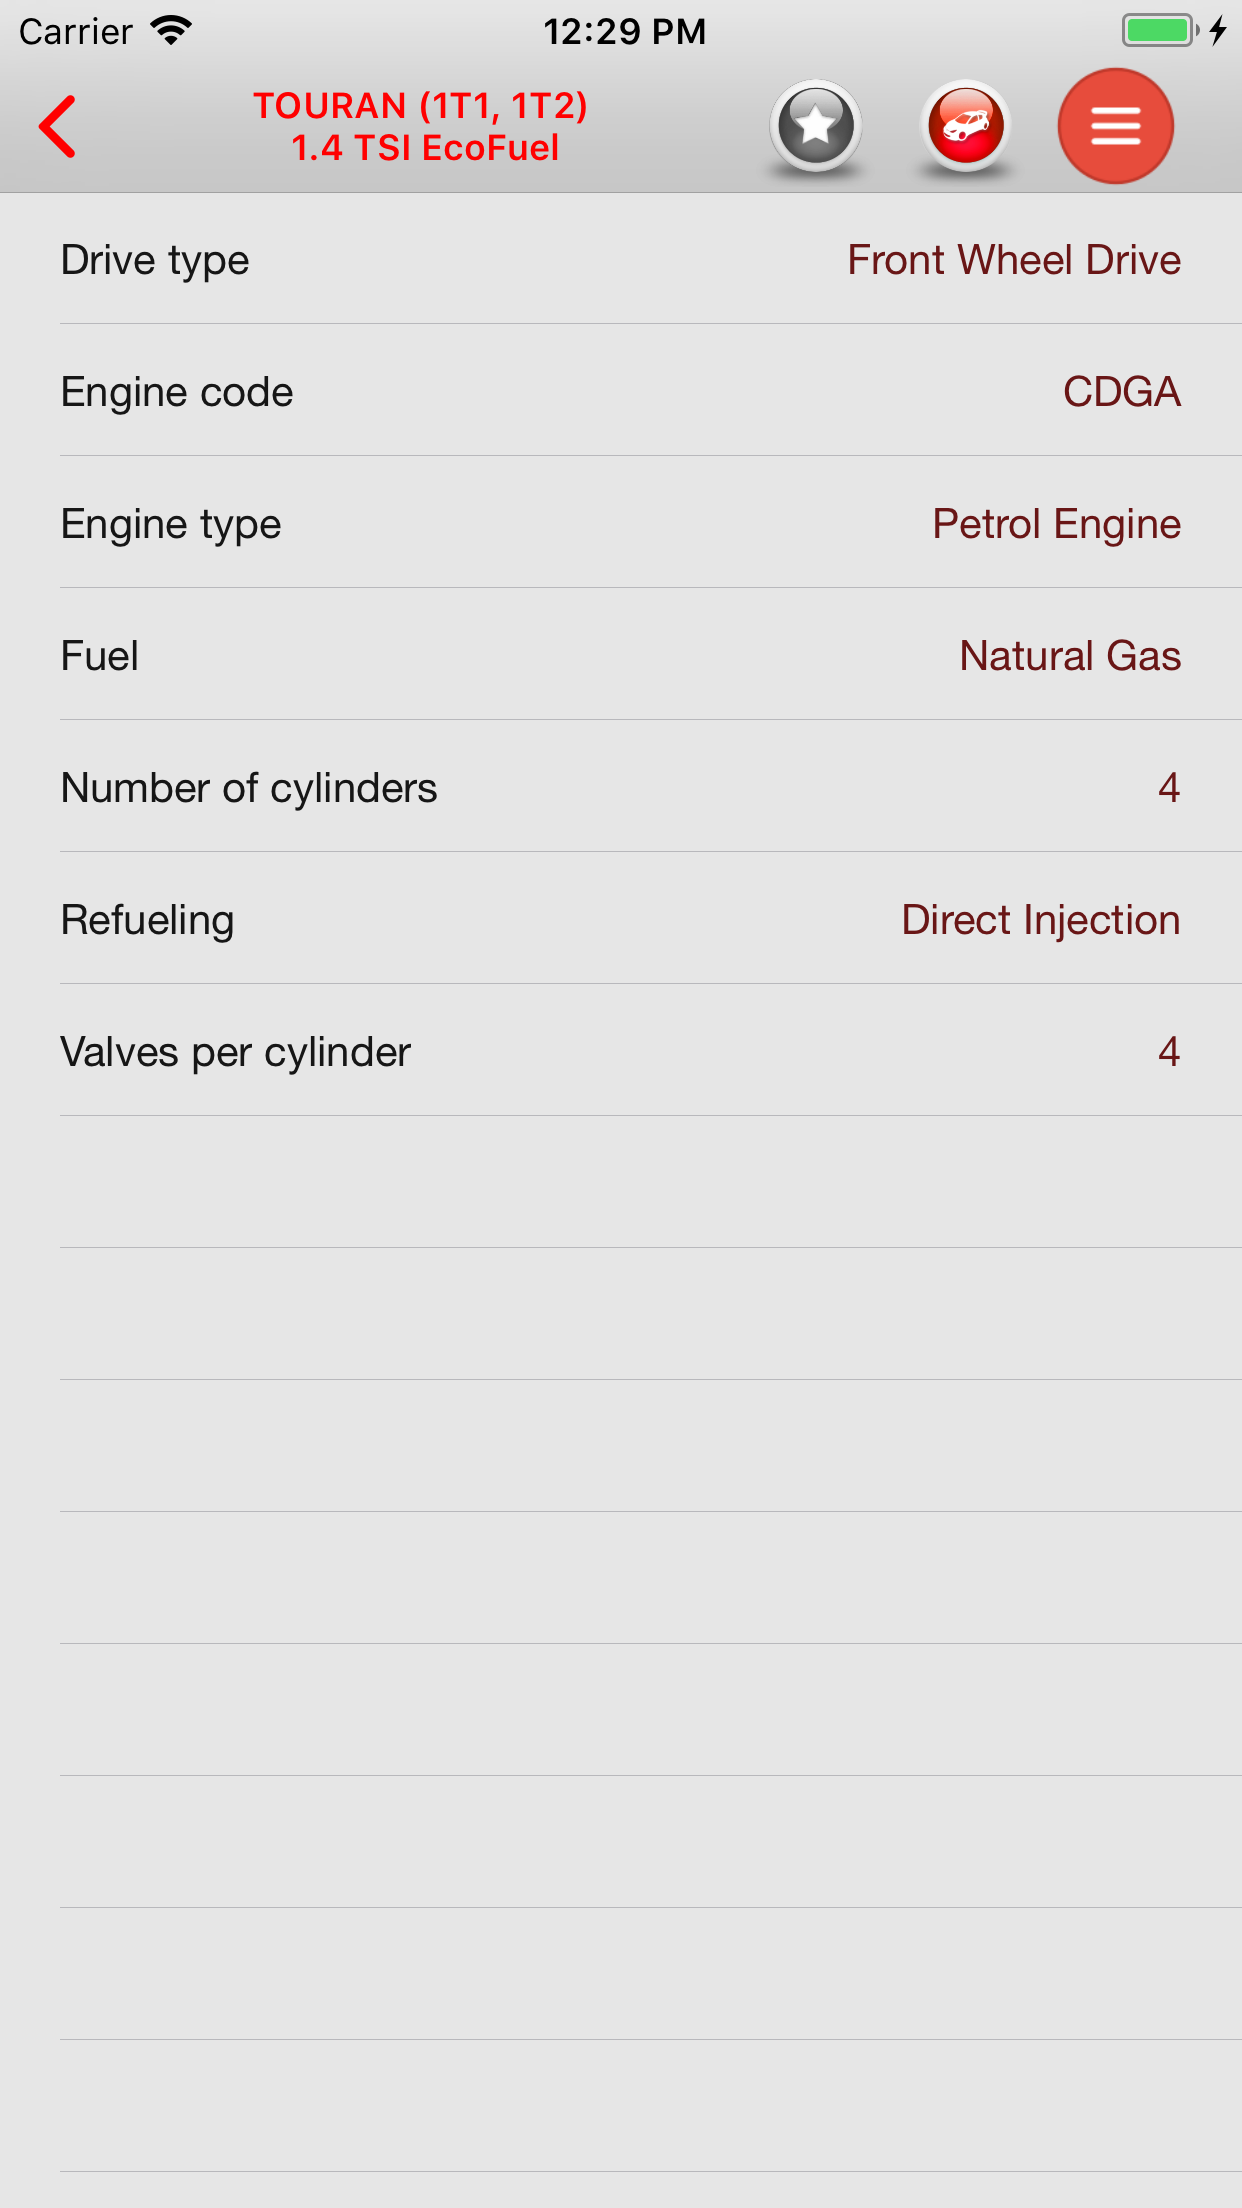Viewport: 1242px width, 2208px height.
Task: Tap the Petrol Engine value
Action: click(x=1056, y=524)
